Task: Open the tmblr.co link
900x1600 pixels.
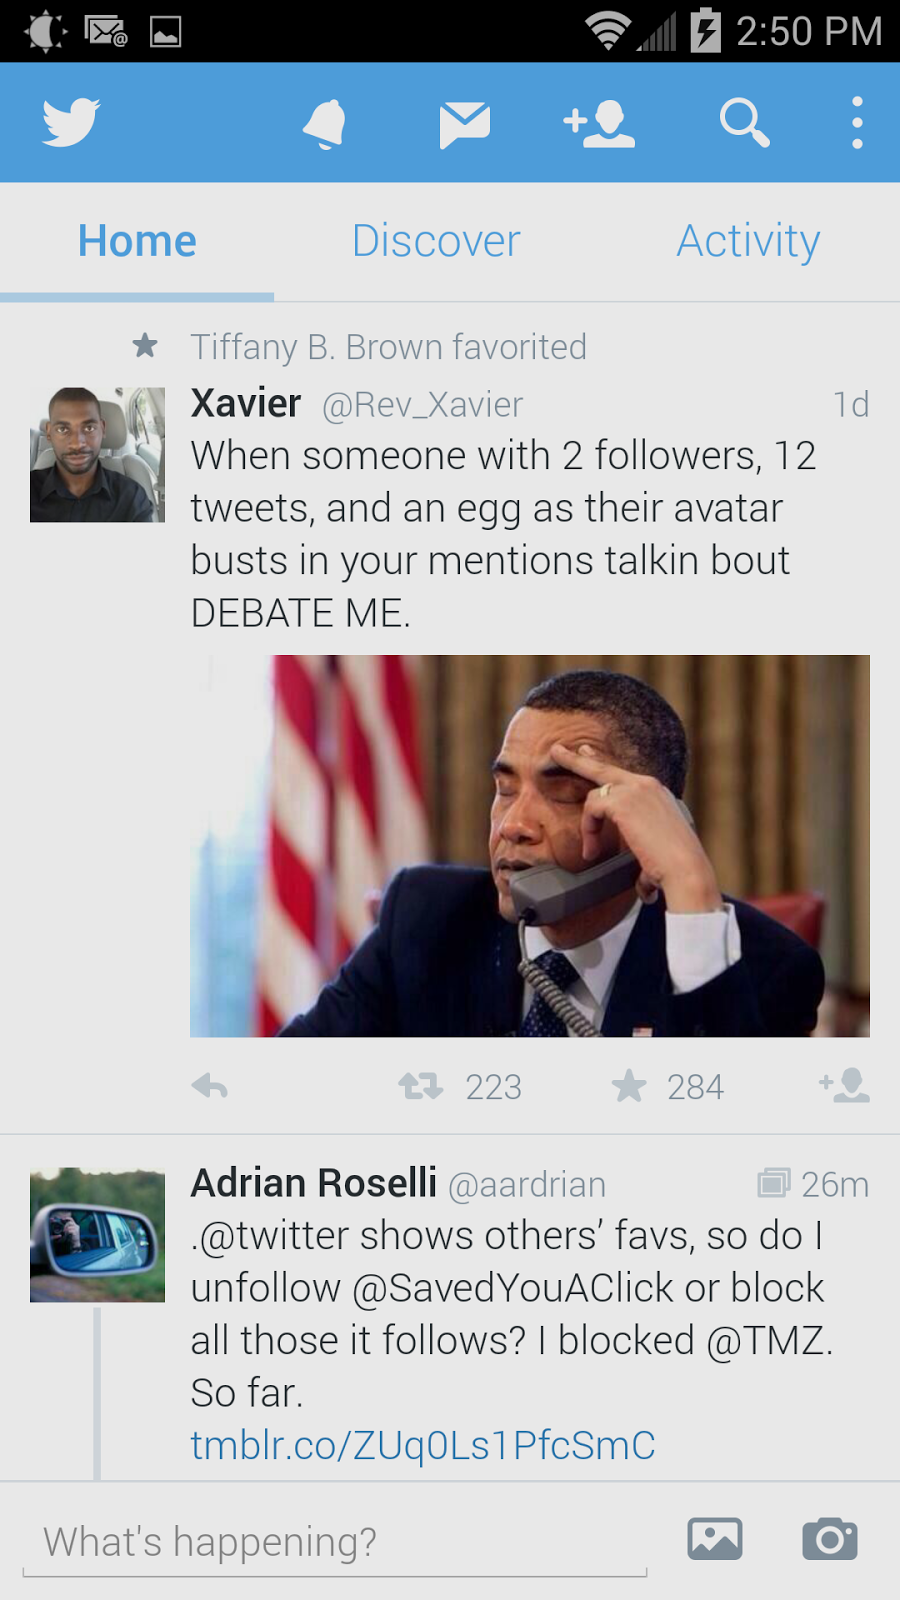Action: [423, 1445]
